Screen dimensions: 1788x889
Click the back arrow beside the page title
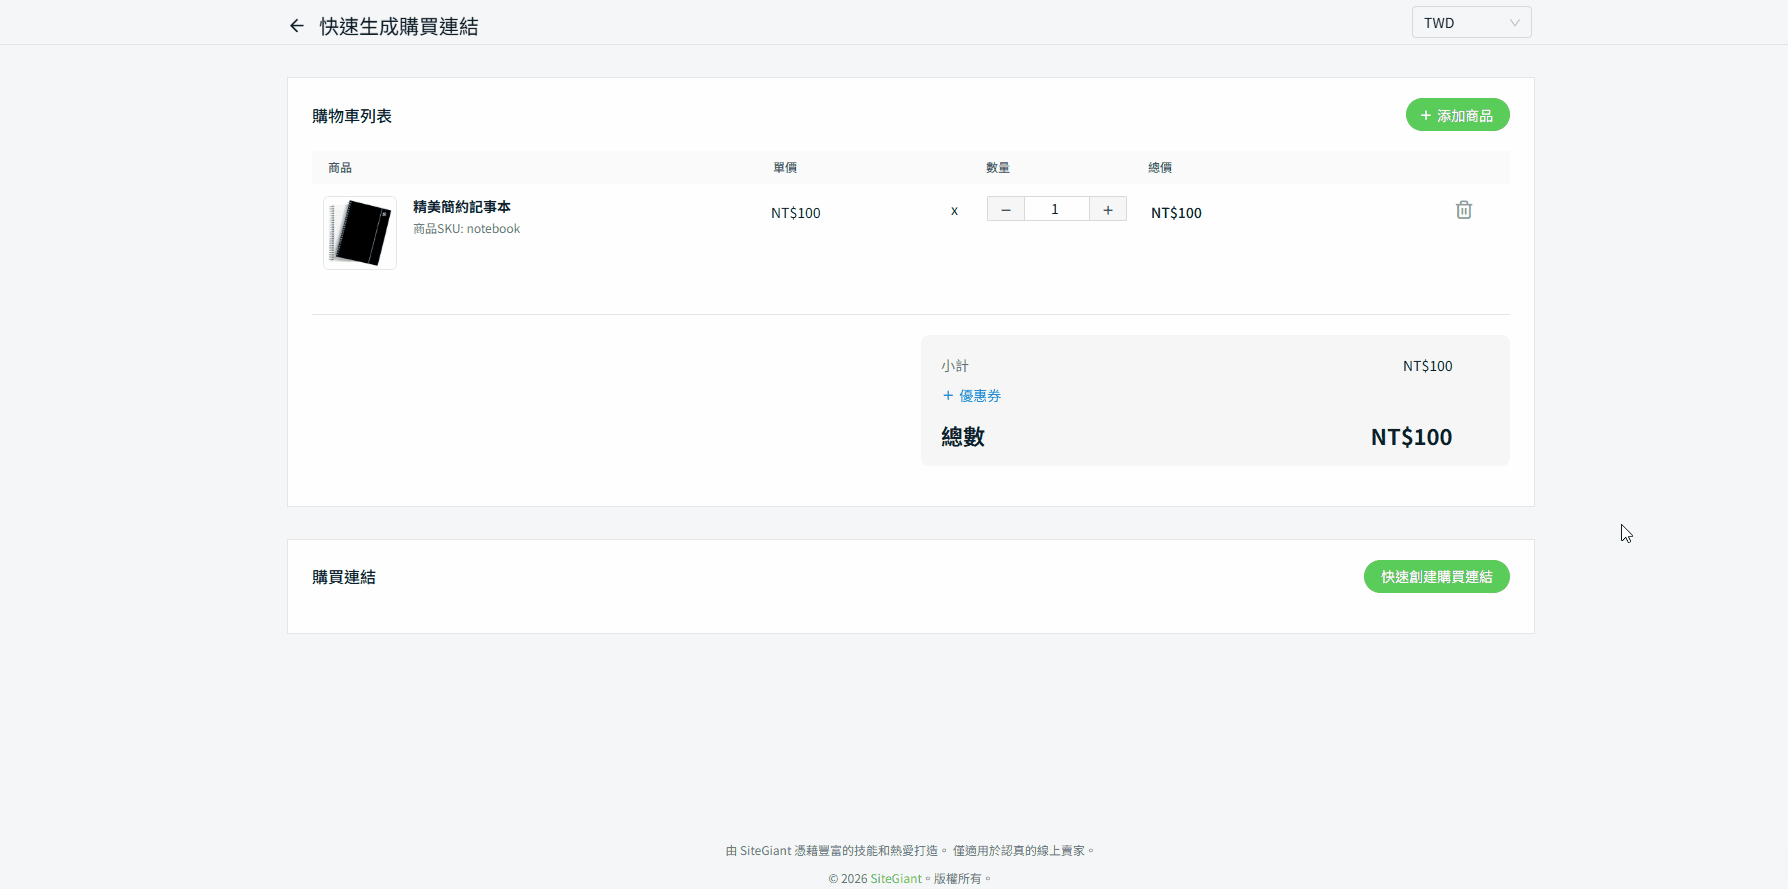click(x=296, y=26)
